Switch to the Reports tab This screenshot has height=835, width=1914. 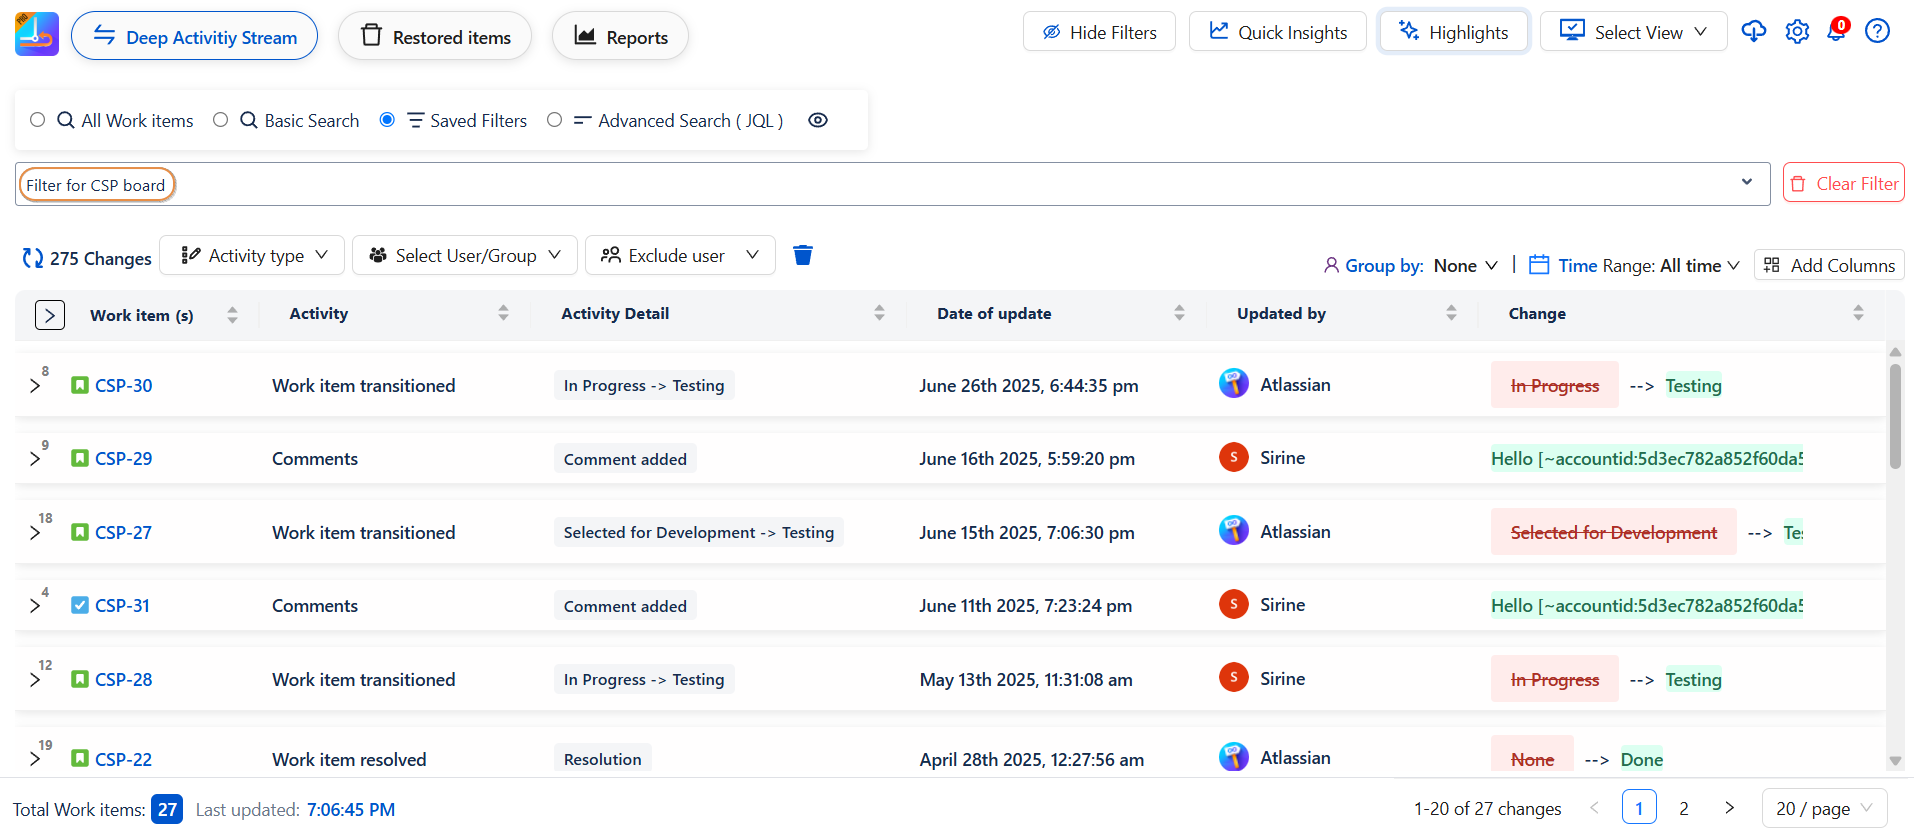pos(620,37)
